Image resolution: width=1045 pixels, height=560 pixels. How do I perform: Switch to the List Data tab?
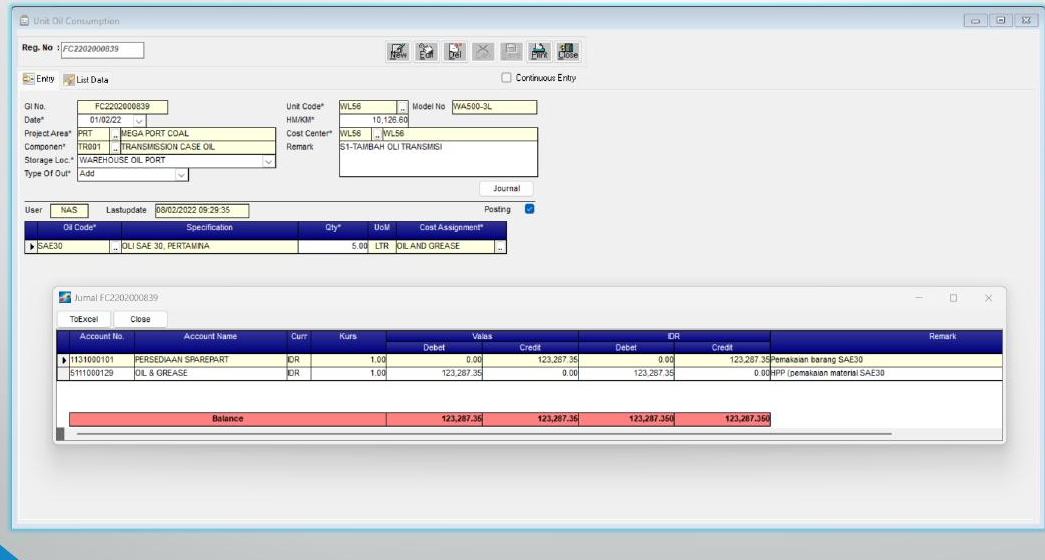click(x=86, y=80)
